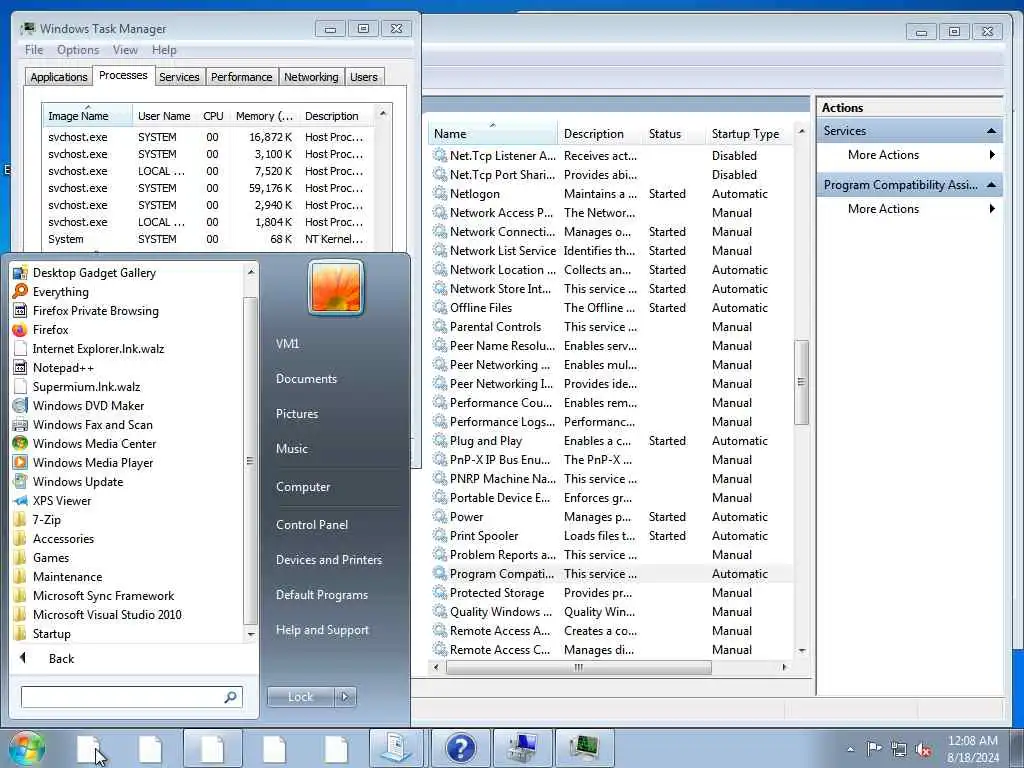1024x768 pixels.
Task: Expand the Startup folder
Action: pyautogui.click(x=52, y=633)
